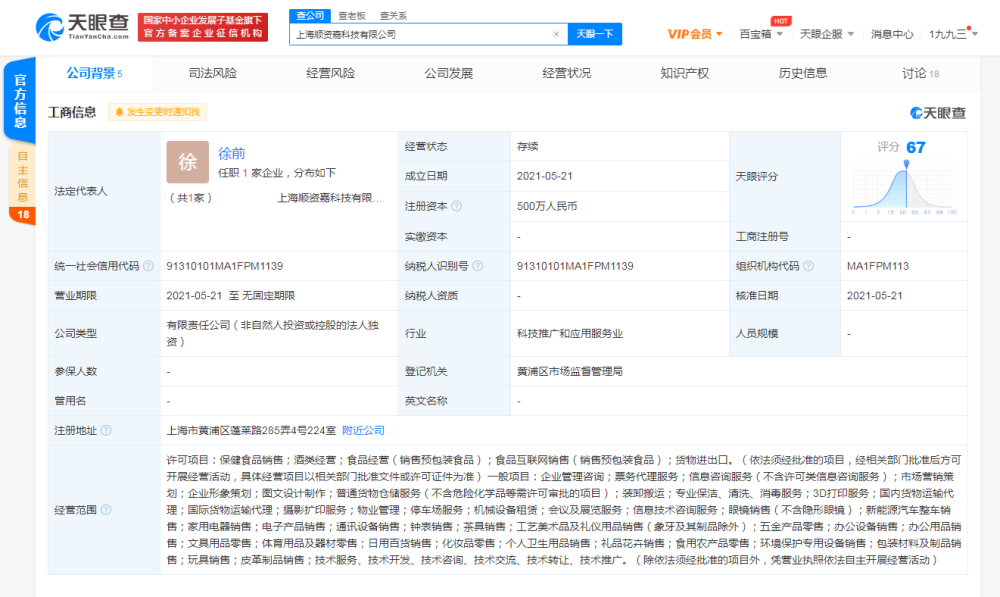Click the establishment date 2021-05-21 under 成立日期
Screen dimensions: 1000x597
click(545, 176)
